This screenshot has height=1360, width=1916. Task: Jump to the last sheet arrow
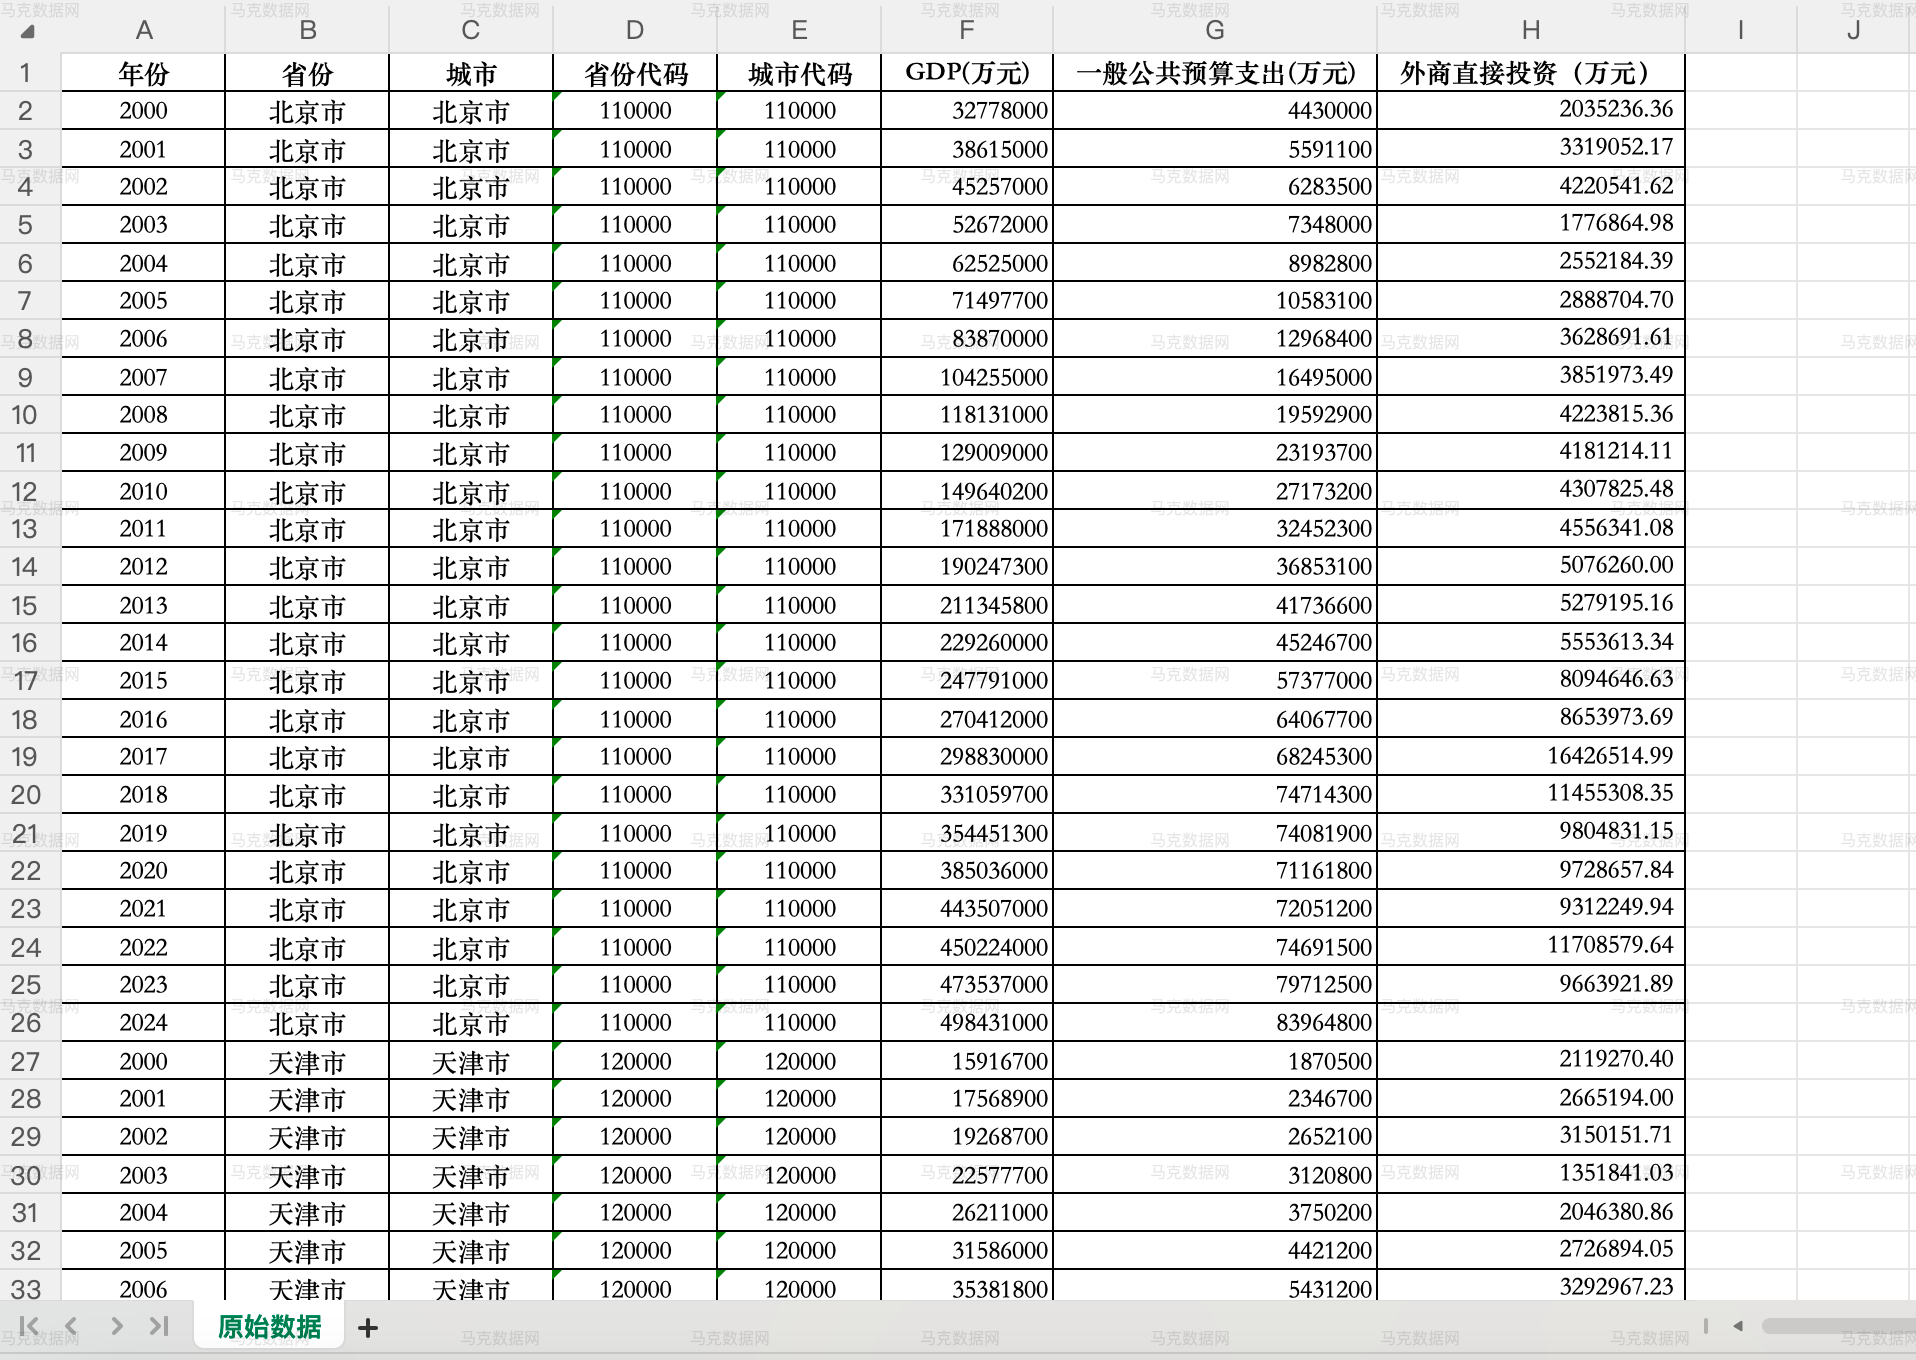point(159,1326)
